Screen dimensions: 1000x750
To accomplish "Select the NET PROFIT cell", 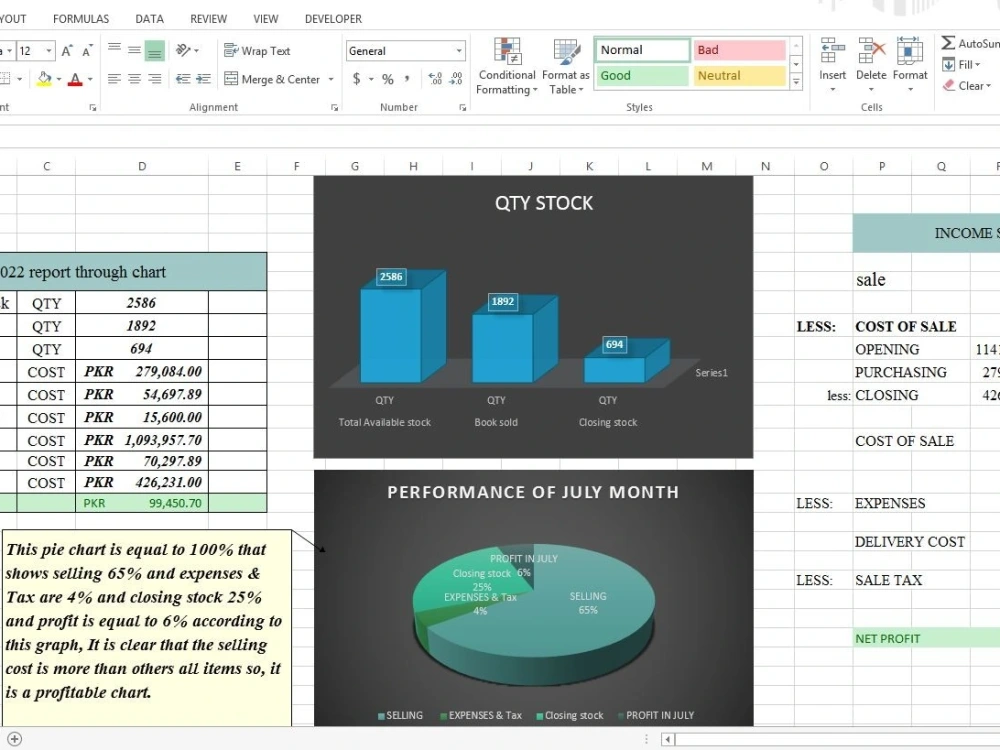I will tap(927, 638).
